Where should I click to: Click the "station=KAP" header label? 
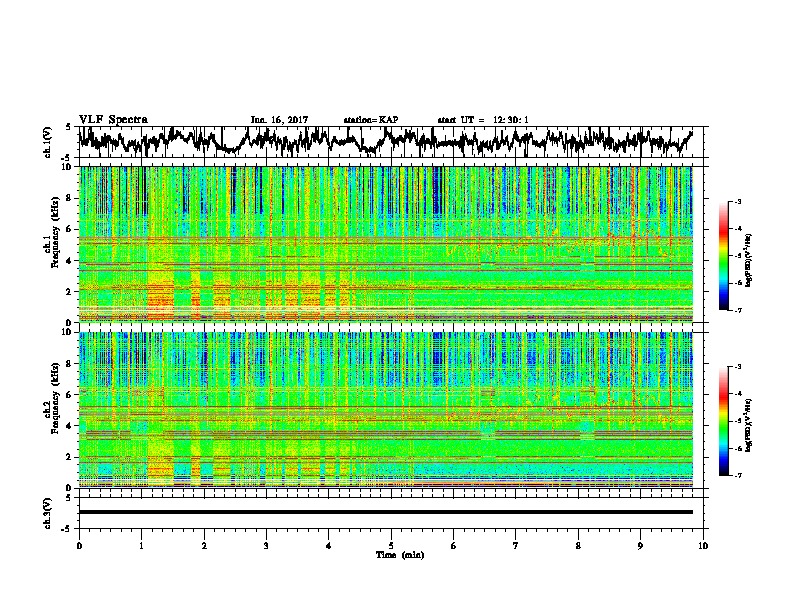[x=371, y=120]
